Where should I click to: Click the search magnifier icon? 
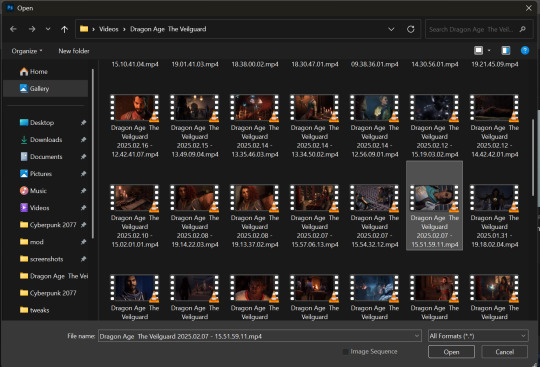tap(522, 29)
